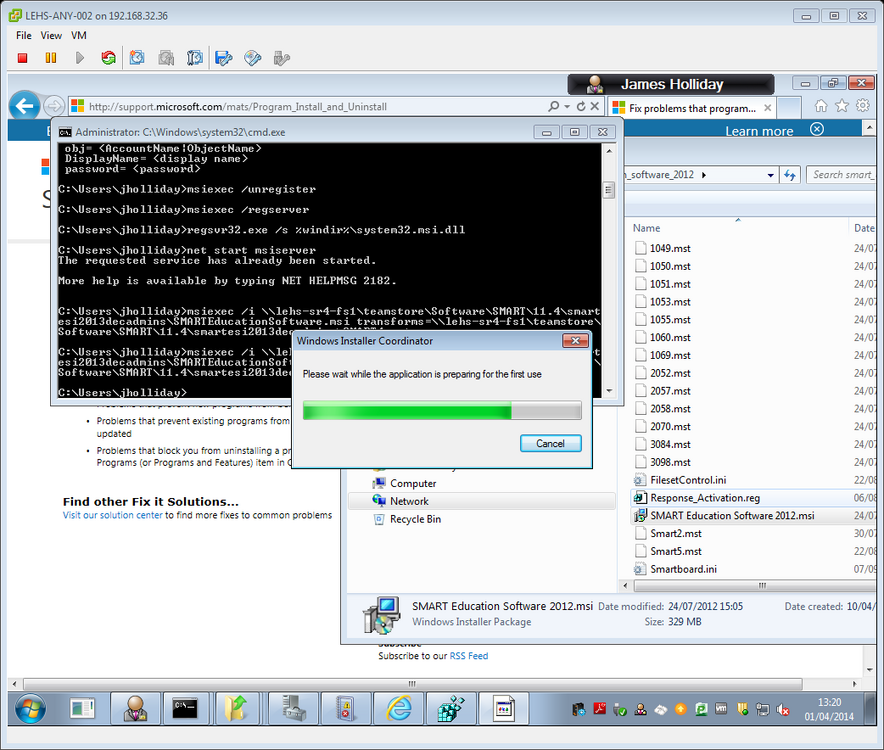Expand the breadcrumb arrow after _software_2012
Image resolution: width=884 pixels, height=750 pixels.
[x=704, y=175]
